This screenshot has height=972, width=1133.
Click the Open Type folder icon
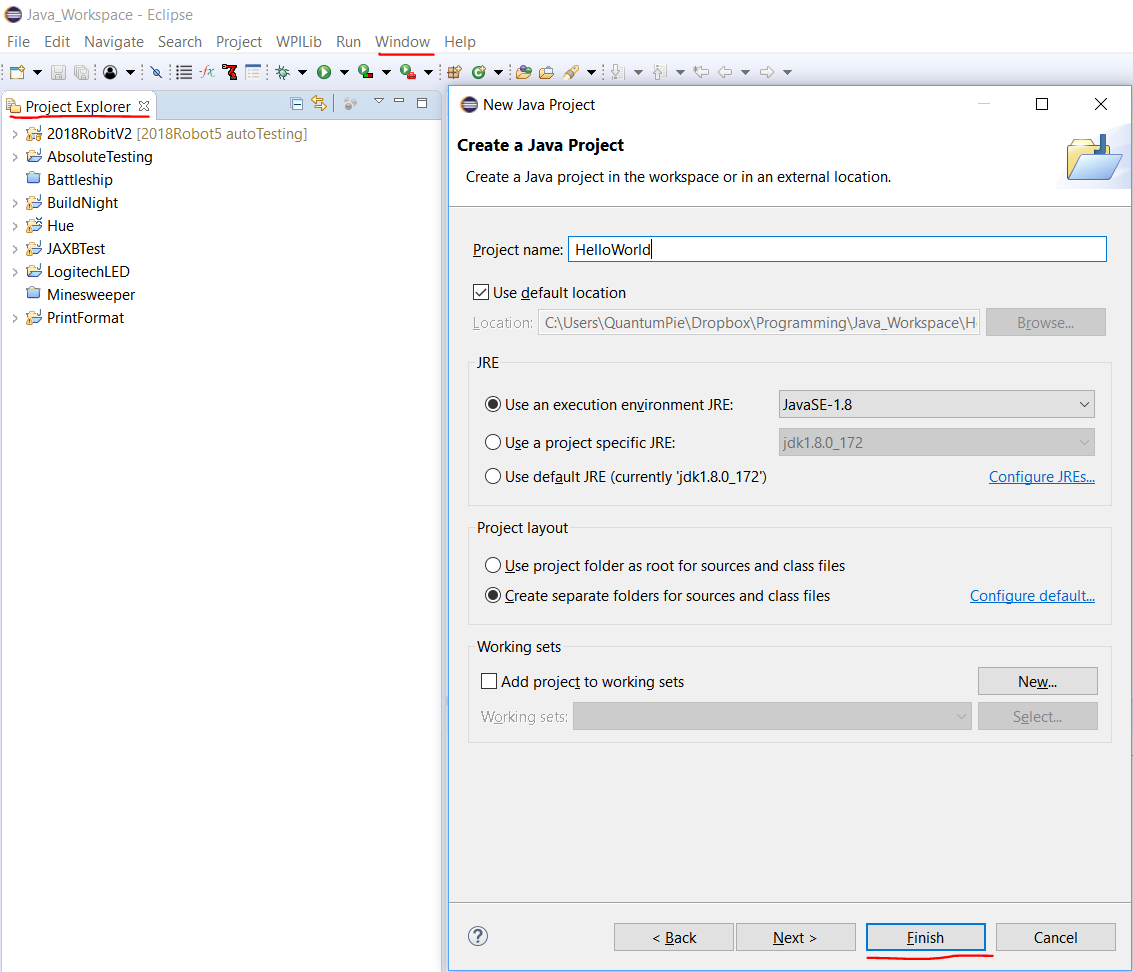tap(524, 72)
